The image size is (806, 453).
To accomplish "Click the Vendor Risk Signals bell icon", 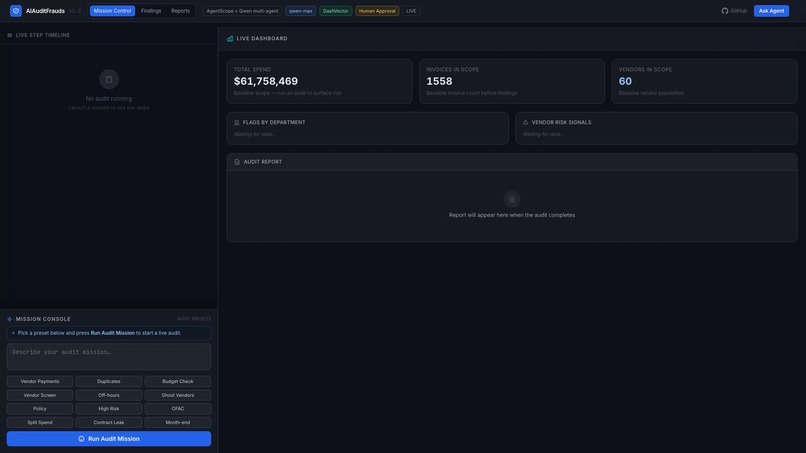I will [525, 122].
